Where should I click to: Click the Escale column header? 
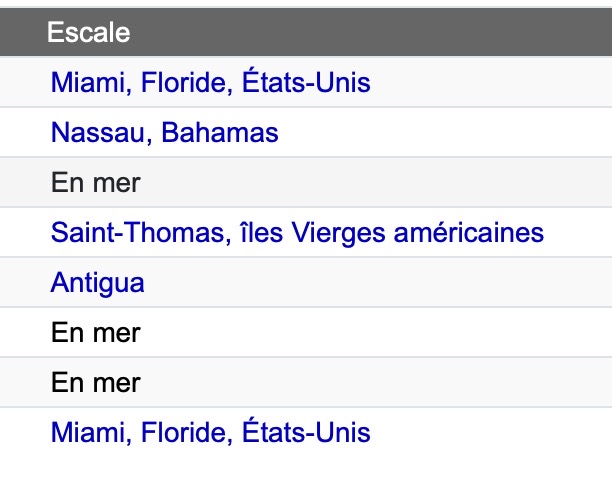(x=89, y=32)
